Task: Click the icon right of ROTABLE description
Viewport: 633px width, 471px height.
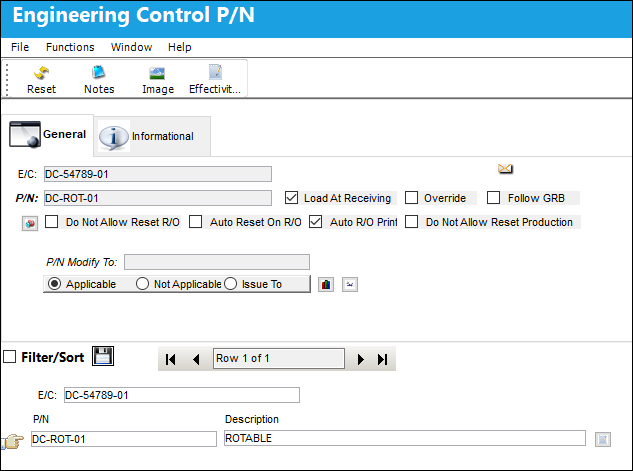Action: [x=603, y=439]
